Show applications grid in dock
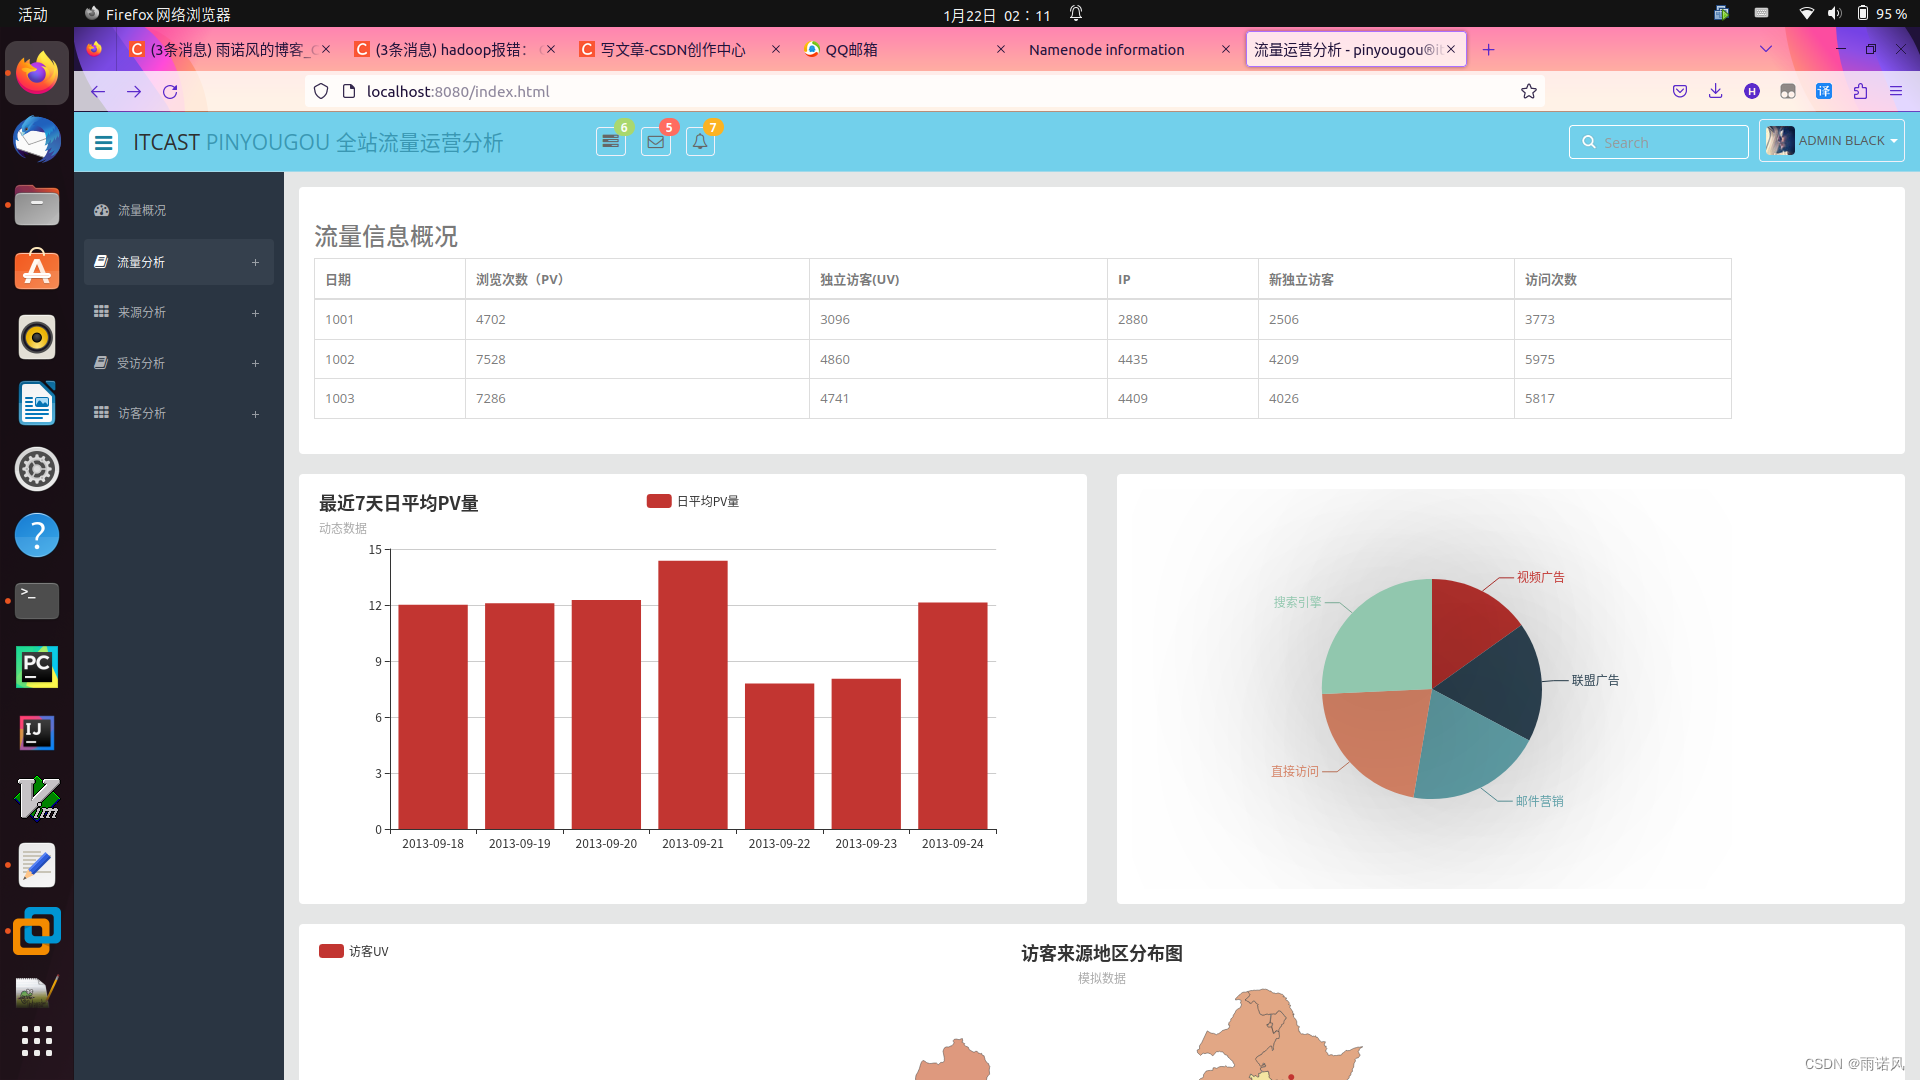The width and height of the screenshot is (1920, 1080). (37, 1041)
